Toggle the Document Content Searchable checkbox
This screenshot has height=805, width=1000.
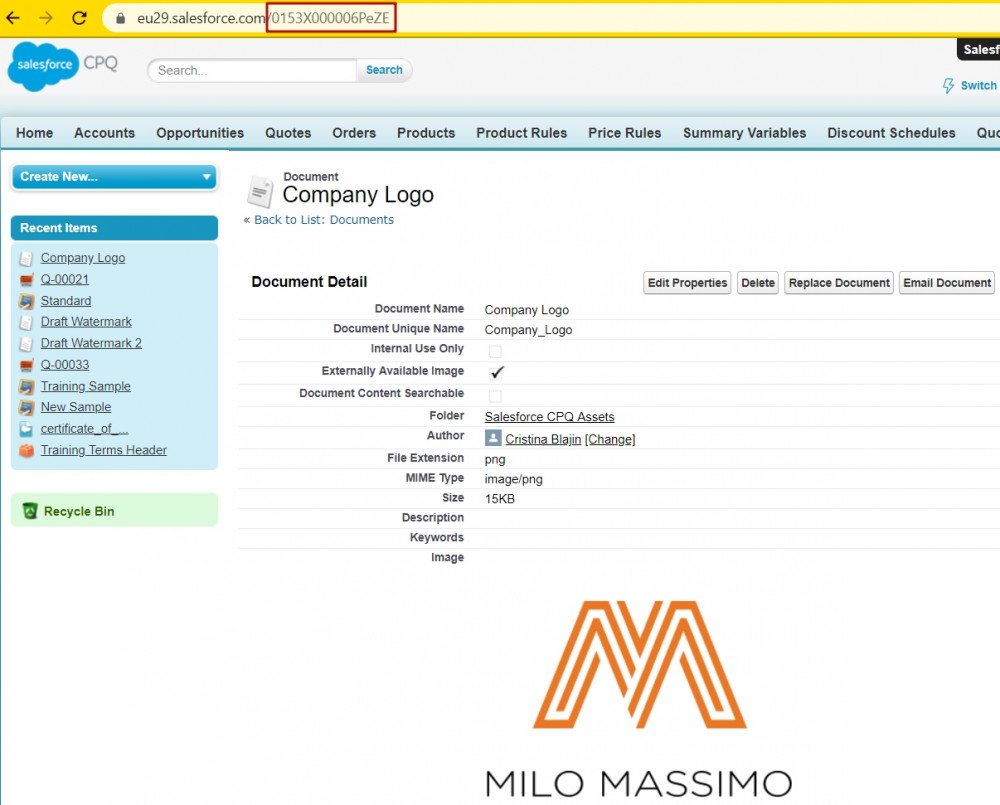coord(495,396)
